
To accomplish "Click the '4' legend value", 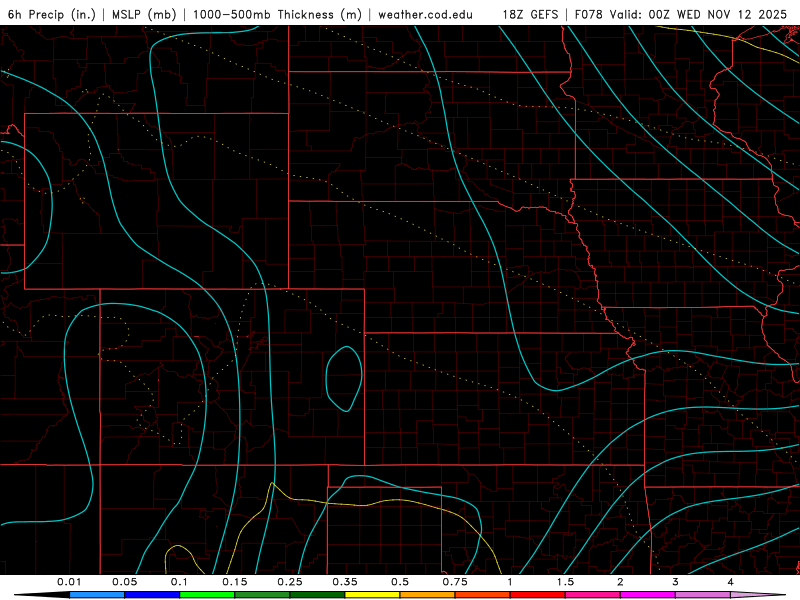I will click(x=730, y=582).
